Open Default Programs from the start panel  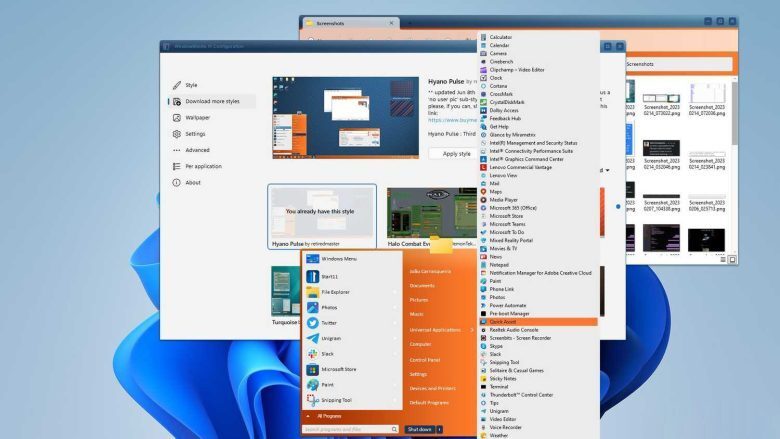click(429, 403)
